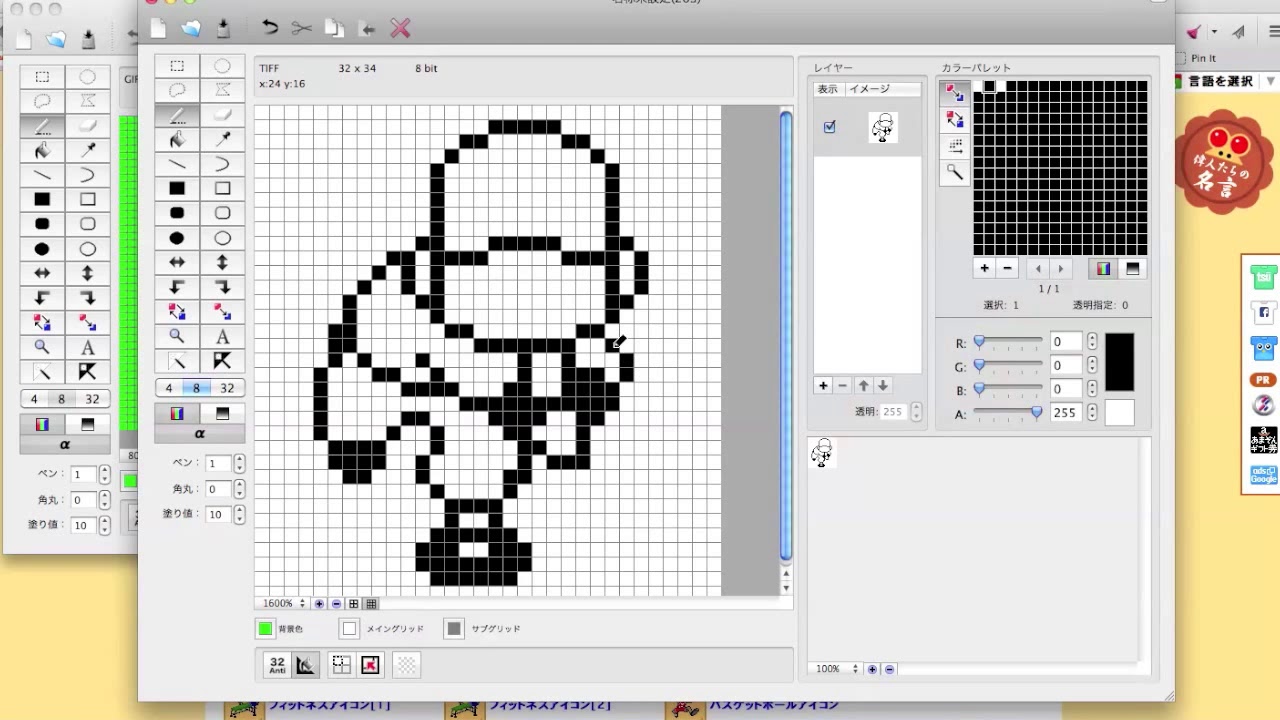
Task: Zoom in canvas with plus icon
Action: click(319, 604)
